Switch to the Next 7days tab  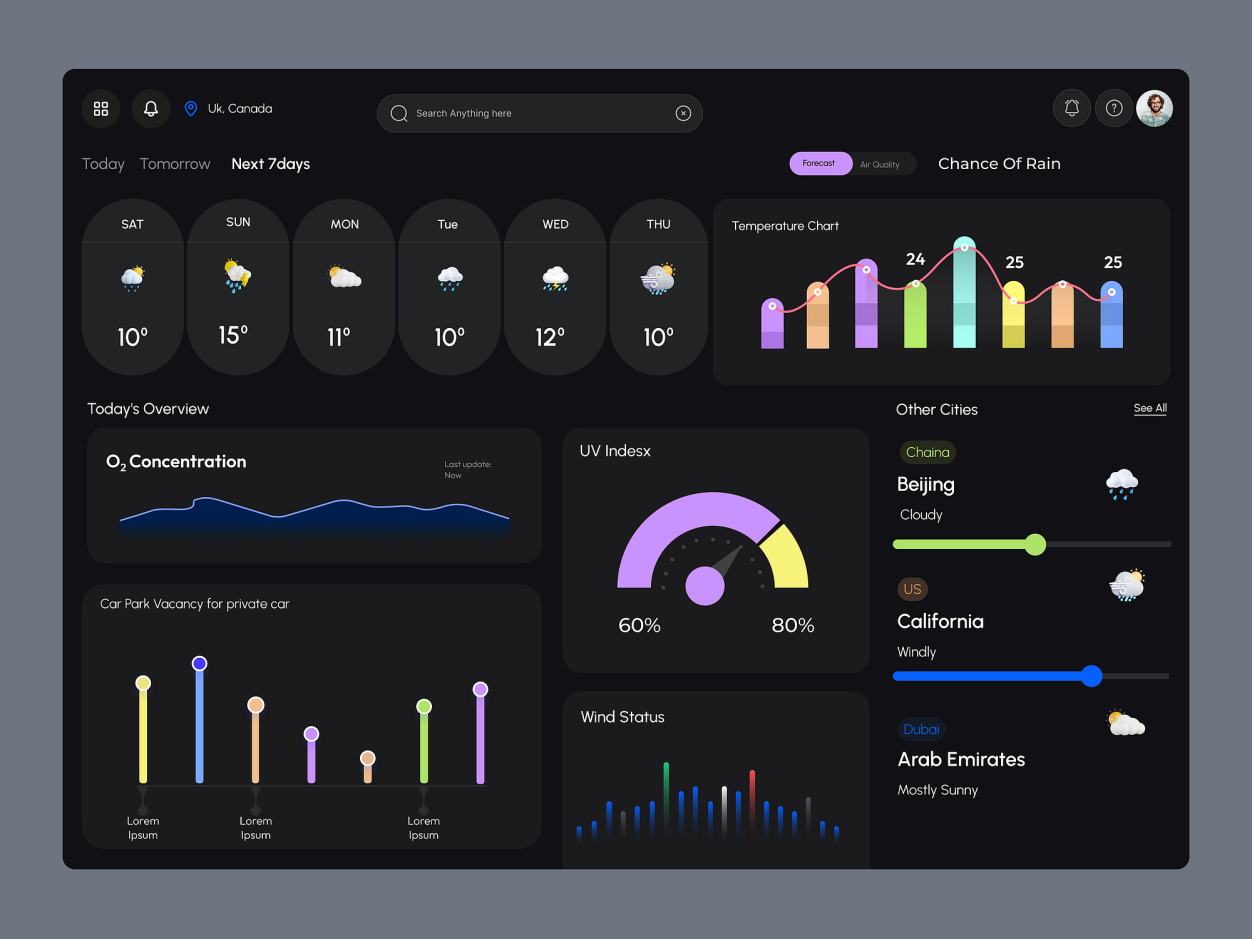tap(270, 164)
